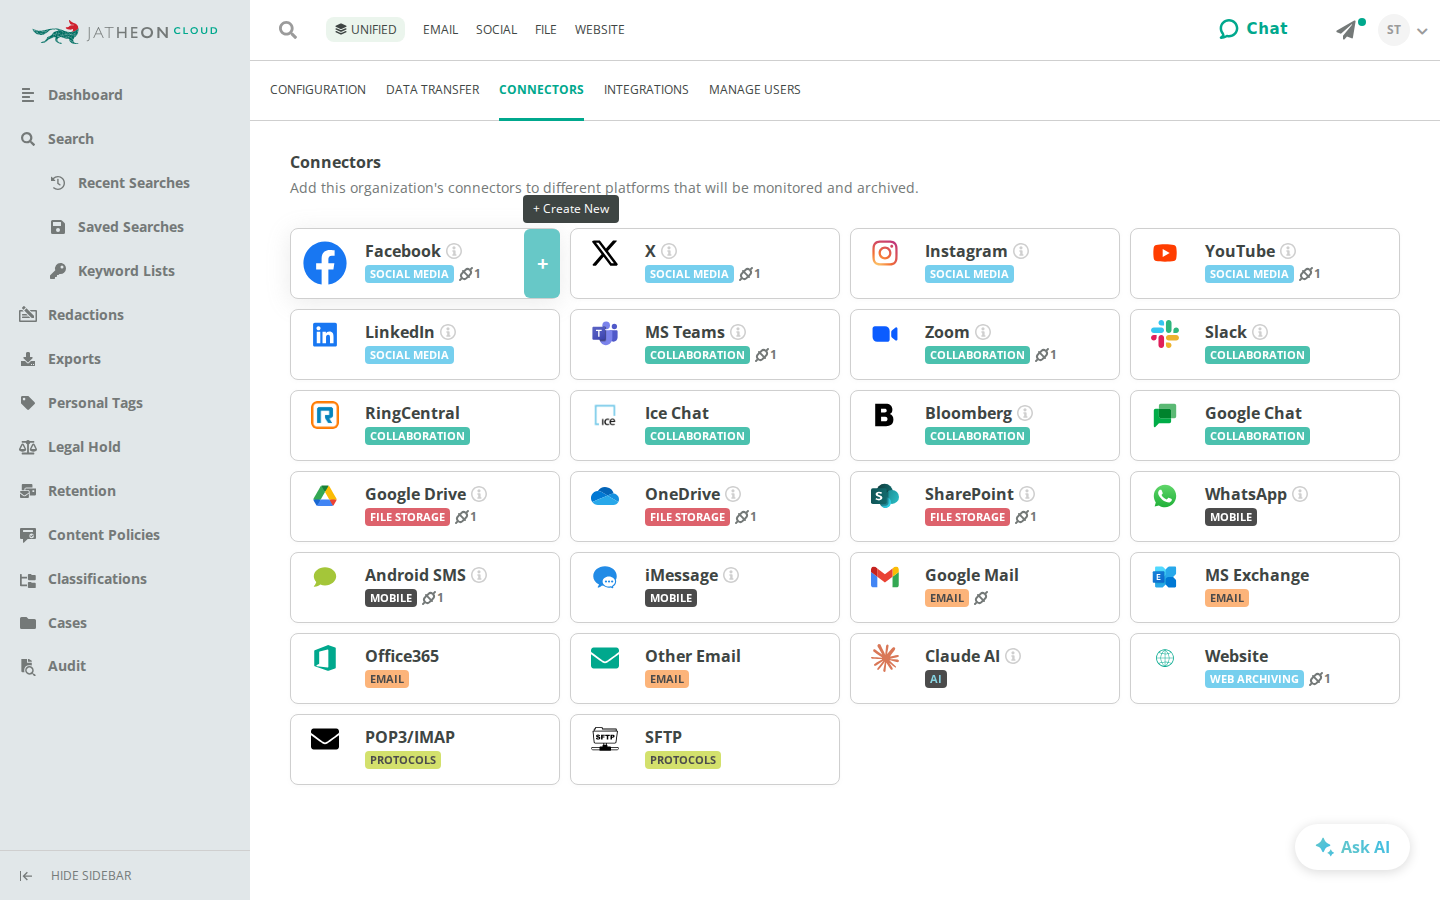
Task: Click the MS Teams connector logo
Action: 605,334
